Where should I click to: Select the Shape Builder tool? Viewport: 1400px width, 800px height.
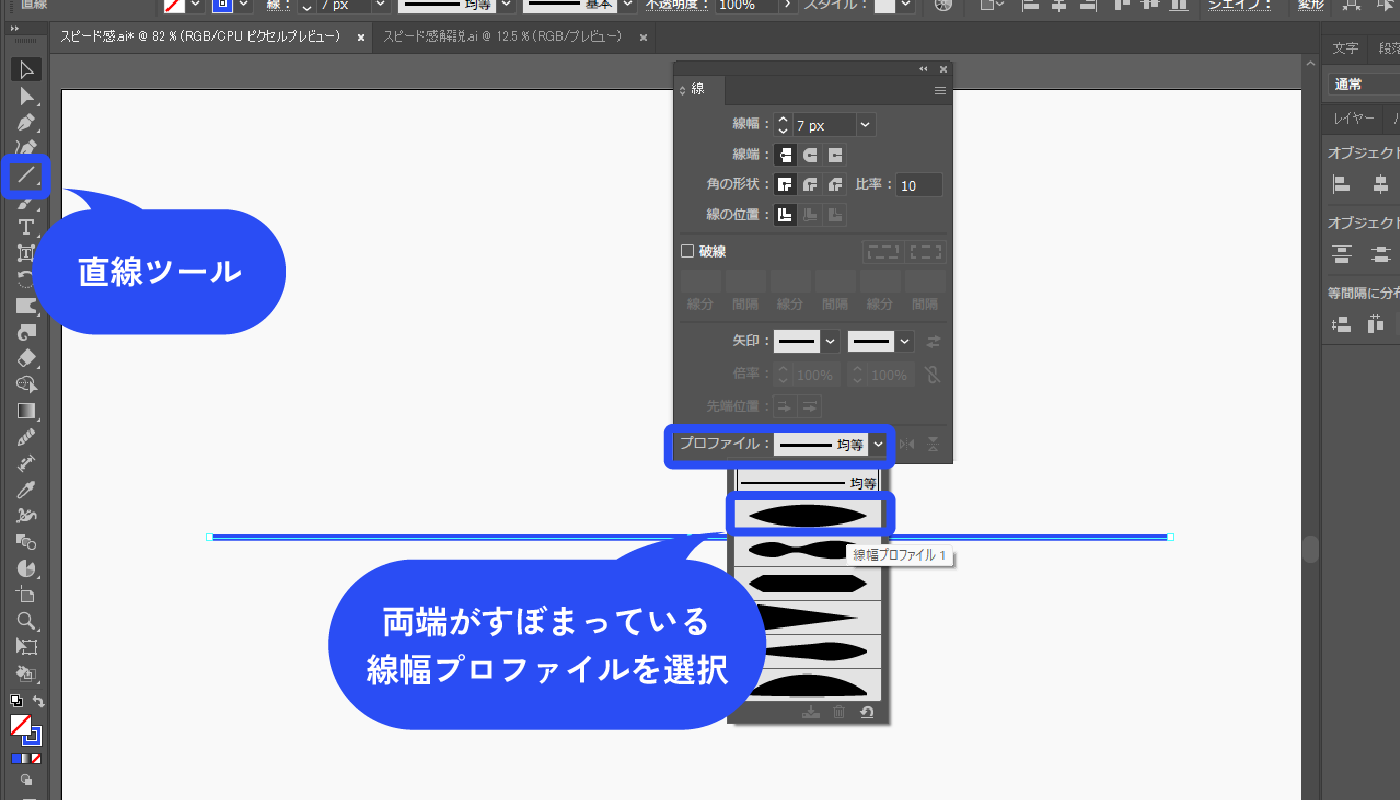(x=26, y=384)
